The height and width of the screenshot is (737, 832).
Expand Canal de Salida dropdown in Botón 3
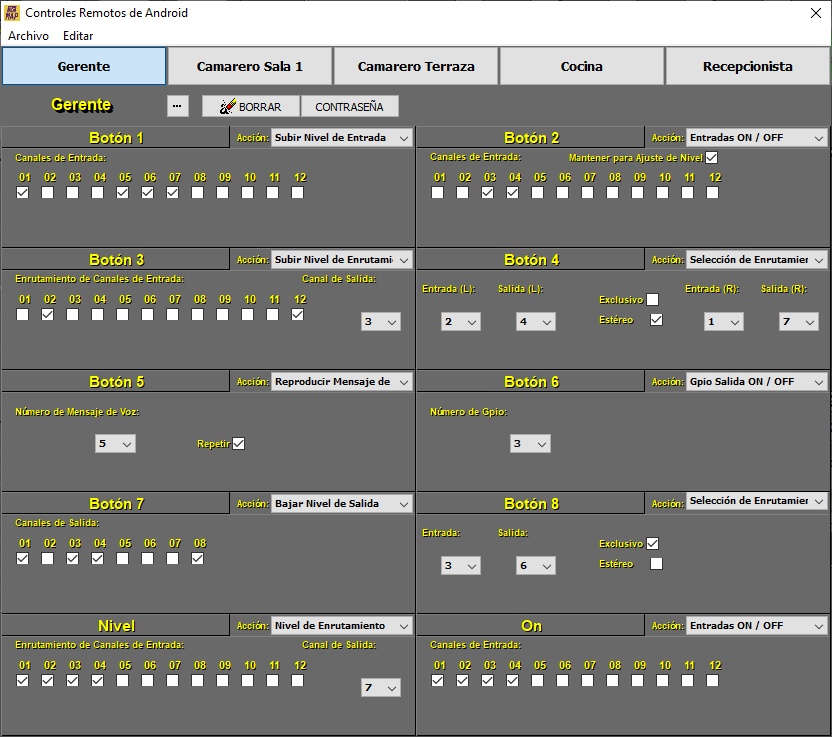(380, 321)
